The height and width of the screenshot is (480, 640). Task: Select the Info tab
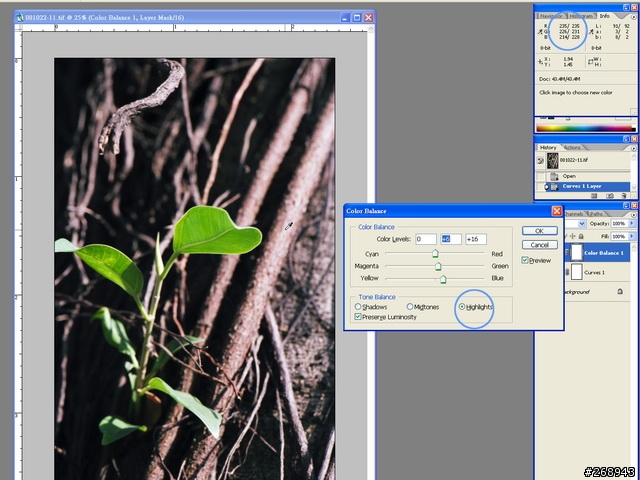[604, 16]
